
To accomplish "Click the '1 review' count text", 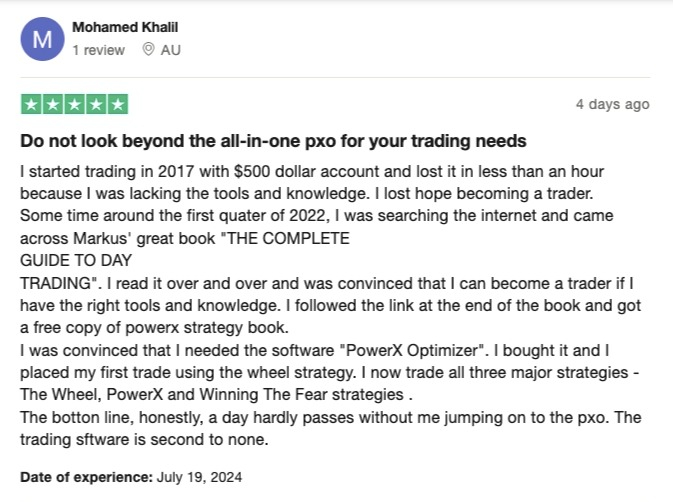I will pyautogui.click(x=99, y=50).
